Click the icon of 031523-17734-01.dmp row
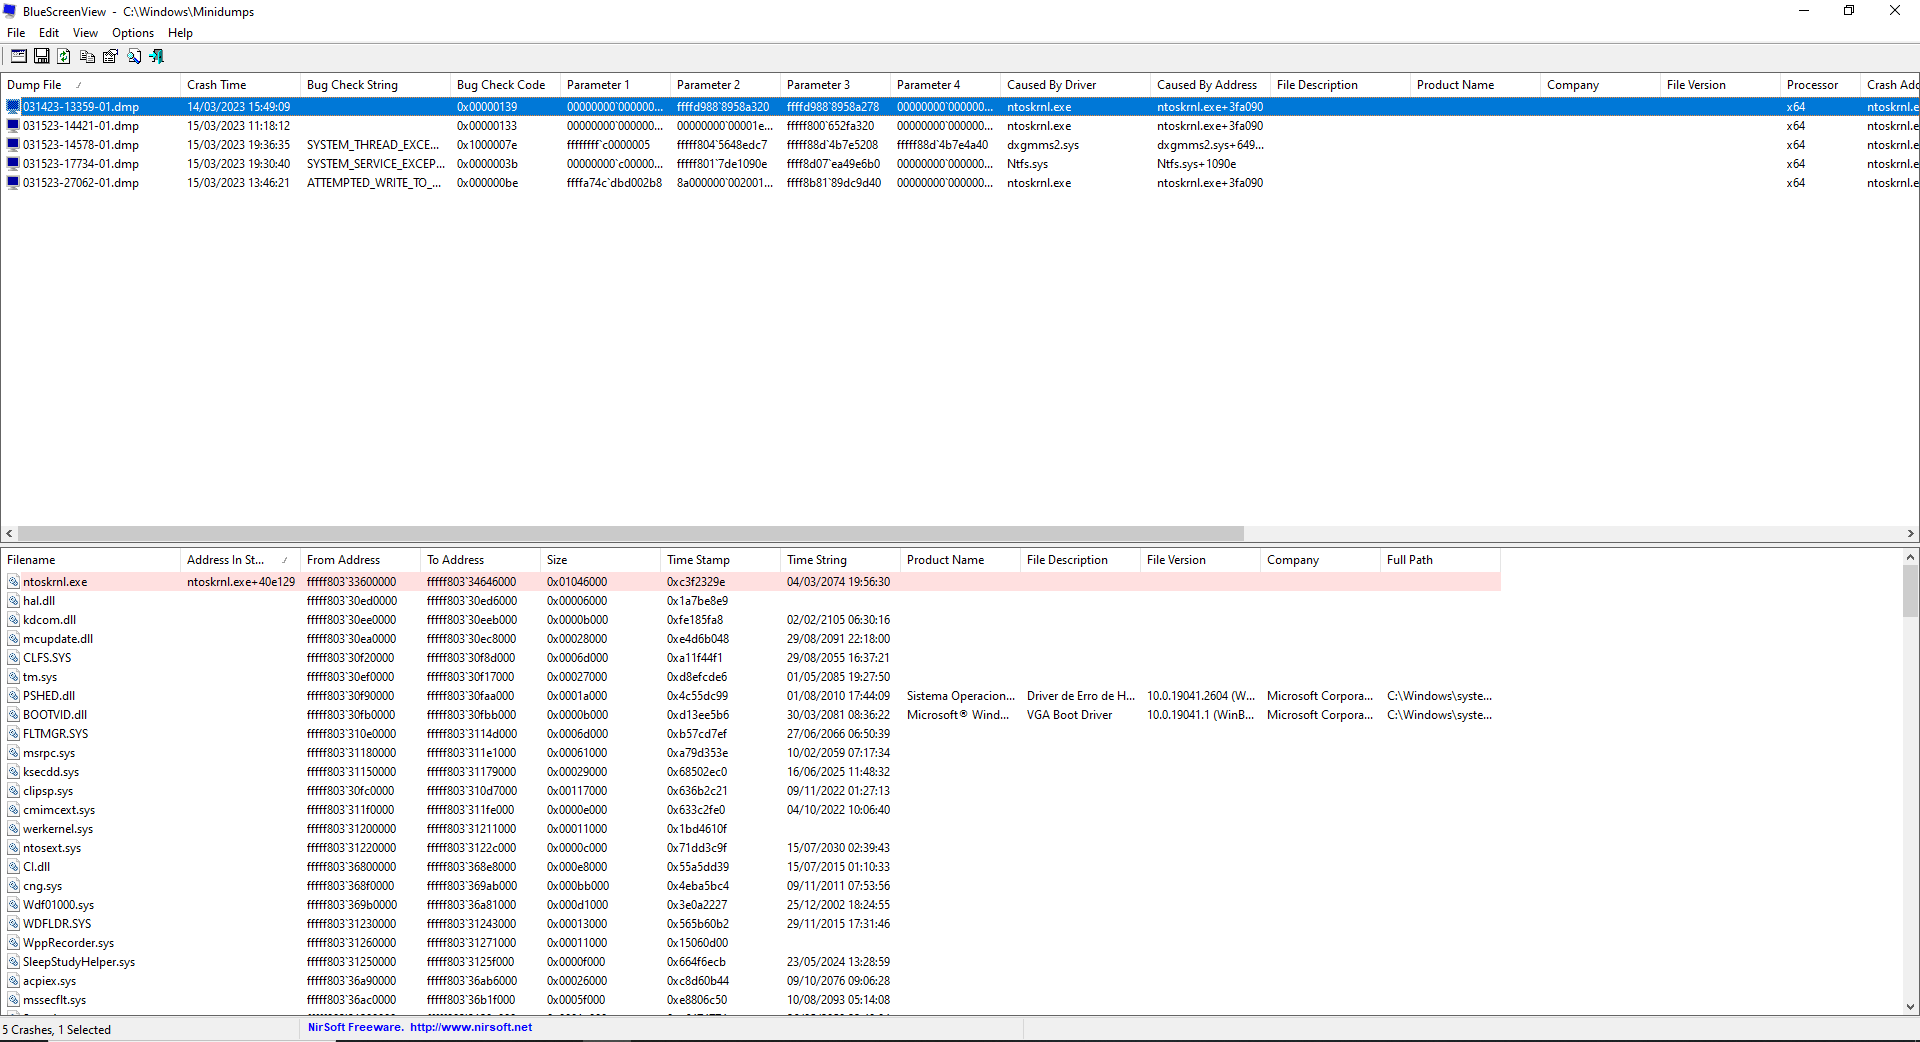The width and height of the screenshot is (1920, 1042). click(x=13, y=164)
